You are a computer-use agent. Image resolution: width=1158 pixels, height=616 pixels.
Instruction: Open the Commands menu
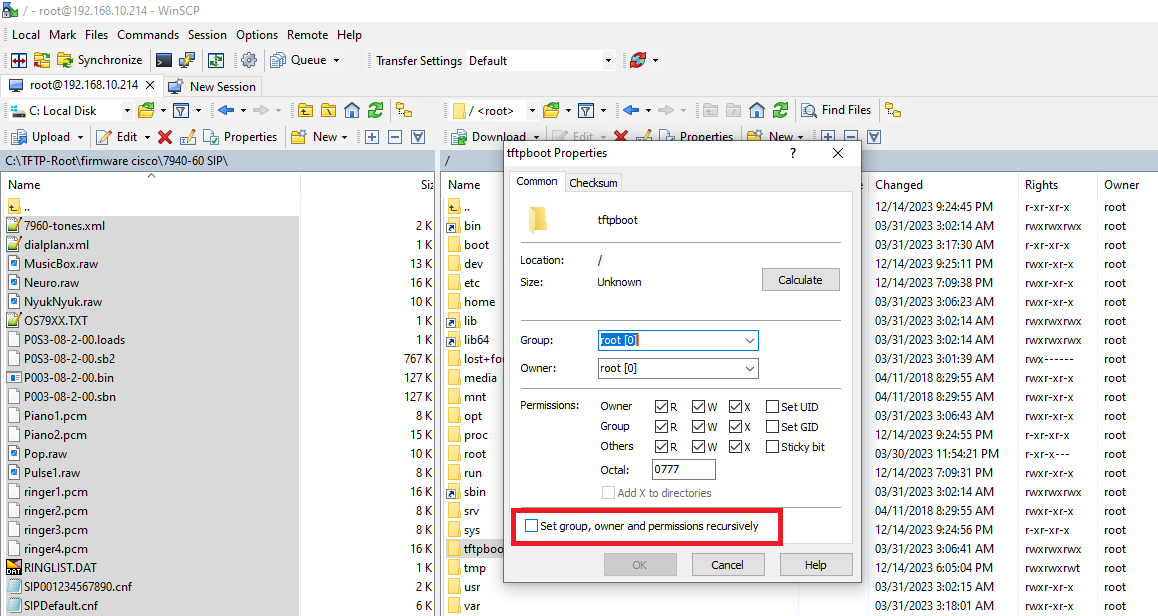(148, 35)
